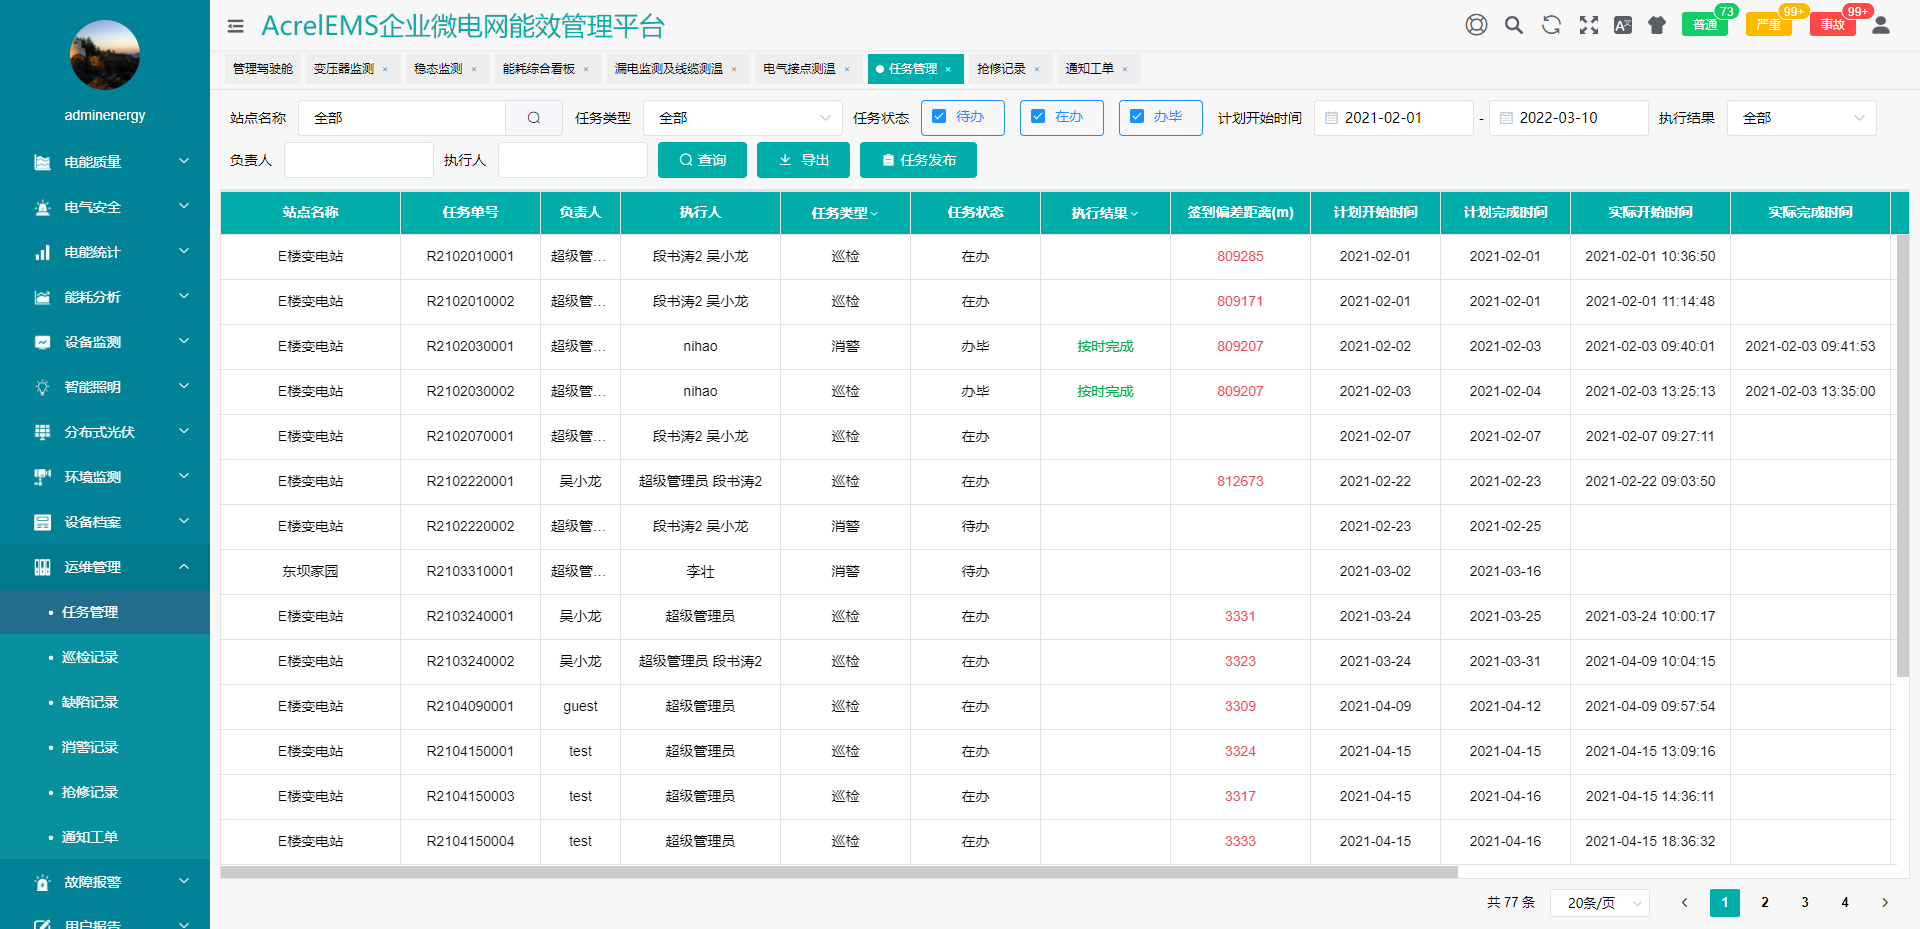The width and height of the screenshot is (1920, 929).
Task: Click the 普通 alarm badge button
Action: pyautogui.click(x=1706, y=24)
